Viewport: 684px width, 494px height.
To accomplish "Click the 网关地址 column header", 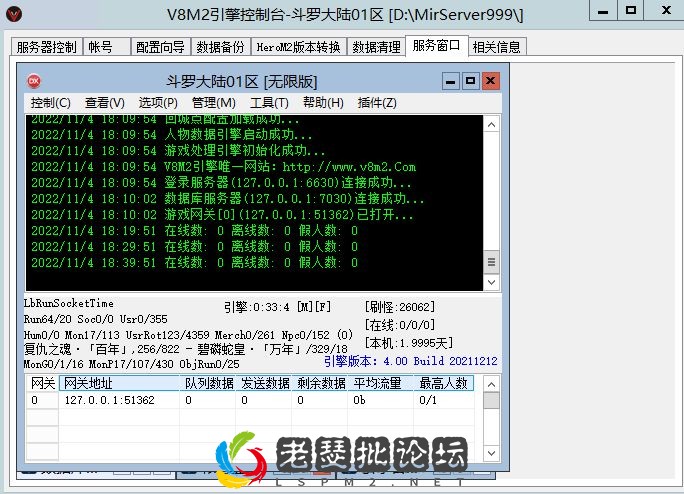I will coord(119,384).
